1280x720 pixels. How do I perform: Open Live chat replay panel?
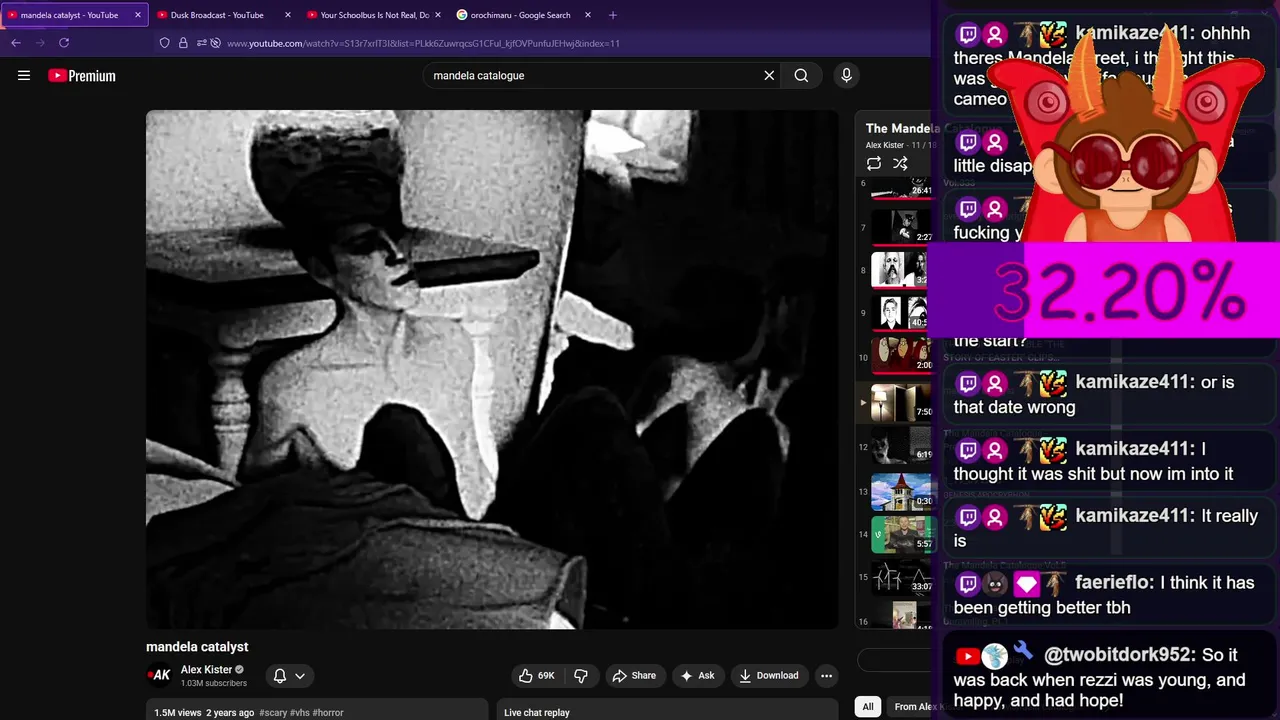[667, 710]
